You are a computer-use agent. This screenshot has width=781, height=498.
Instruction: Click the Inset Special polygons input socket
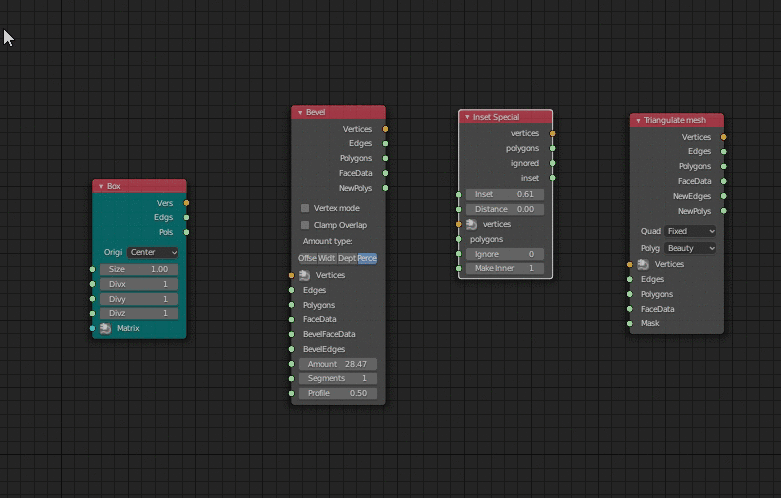(459, 239)
